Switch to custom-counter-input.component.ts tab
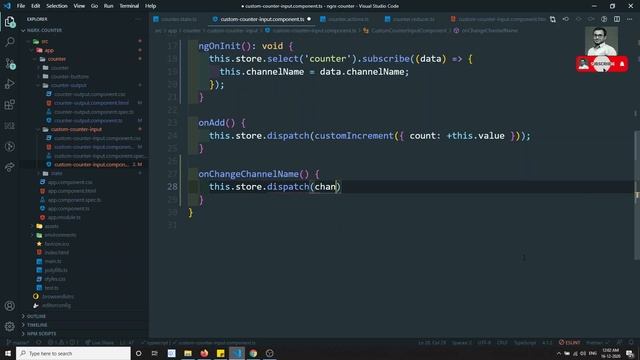The height and width of the screenshot is (360, 640). tap(262, 19)
